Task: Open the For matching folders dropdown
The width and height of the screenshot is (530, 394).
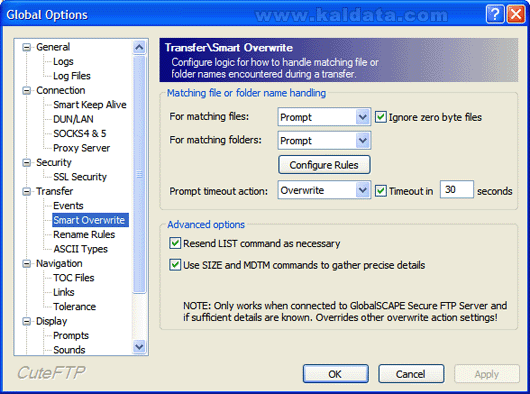Action: (363, 140)
